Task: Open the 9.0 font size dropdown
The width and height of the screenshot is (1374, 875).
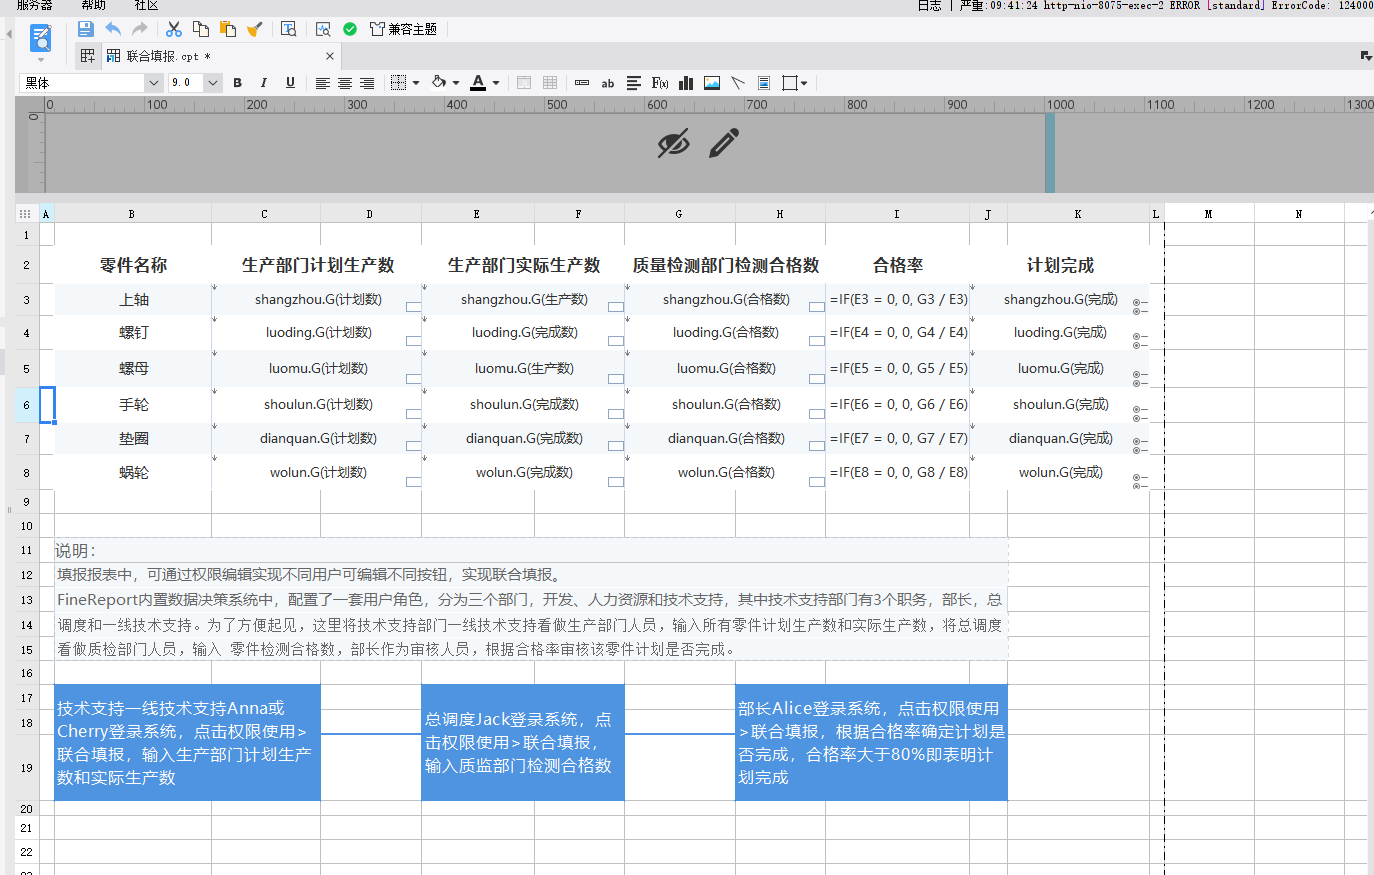Action: click(213, 83)
